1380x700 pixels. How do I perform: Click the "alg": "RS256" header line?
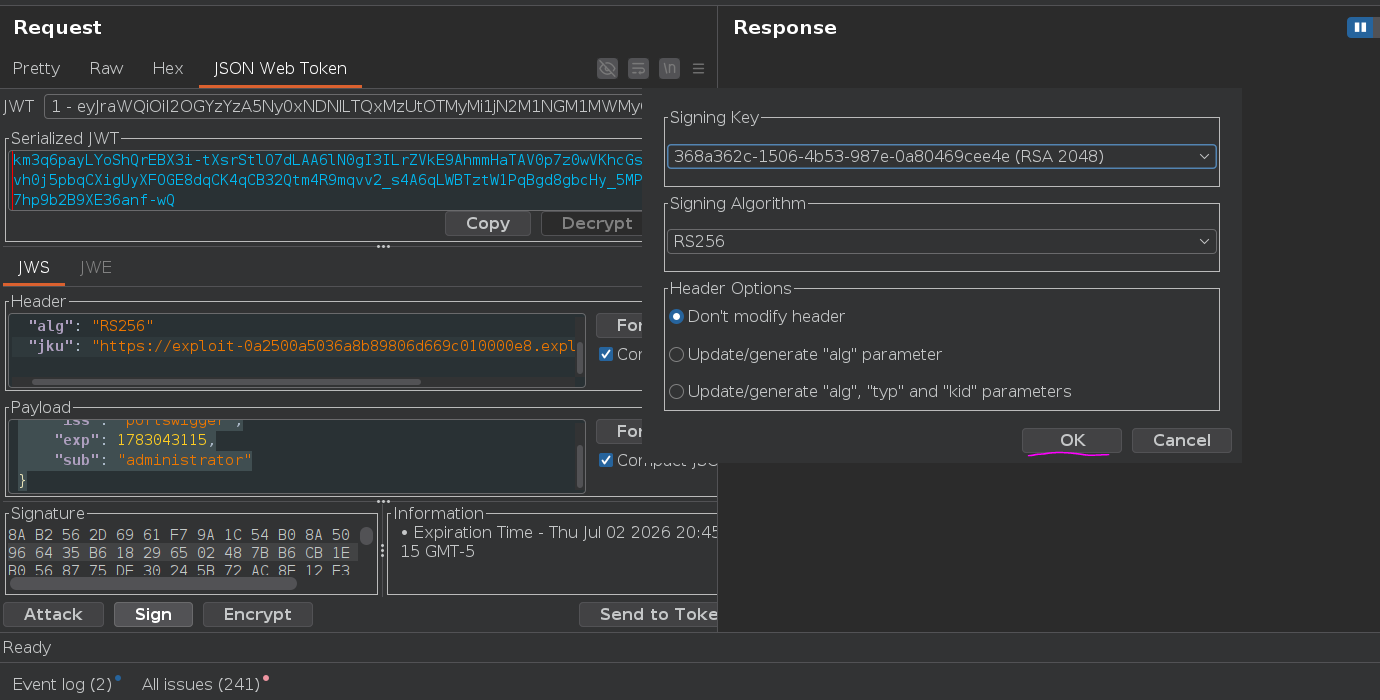click(91, 325)
